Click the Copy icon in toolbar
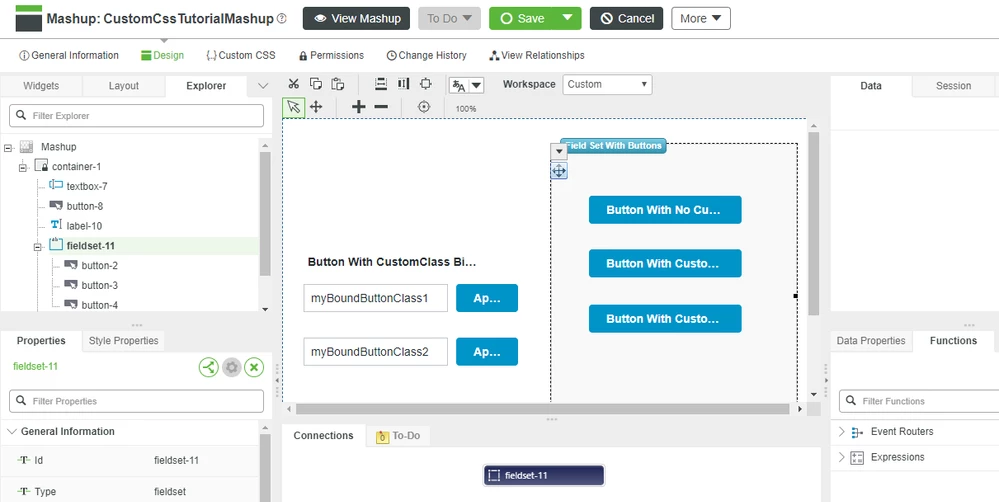The image size is (999, 502). click(315, 84)
